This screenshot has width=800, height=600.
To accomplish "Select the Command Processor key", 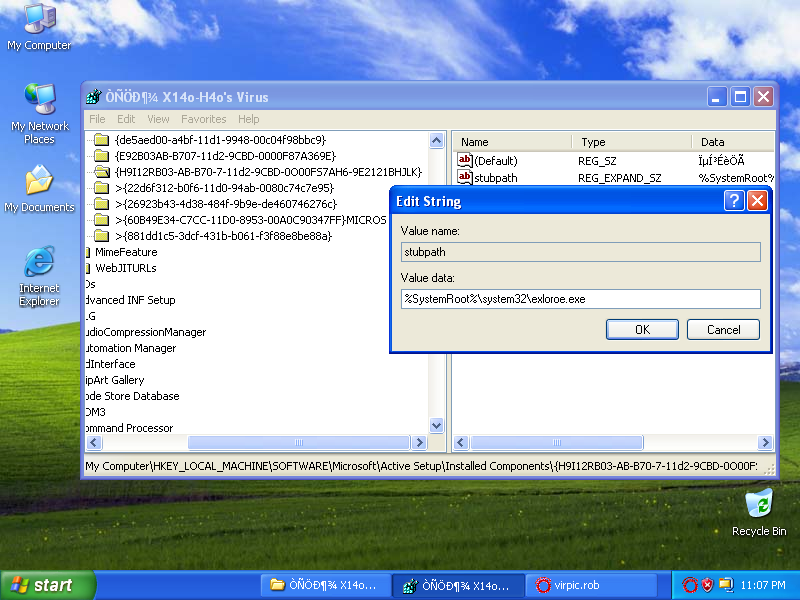I will [129, 428].
